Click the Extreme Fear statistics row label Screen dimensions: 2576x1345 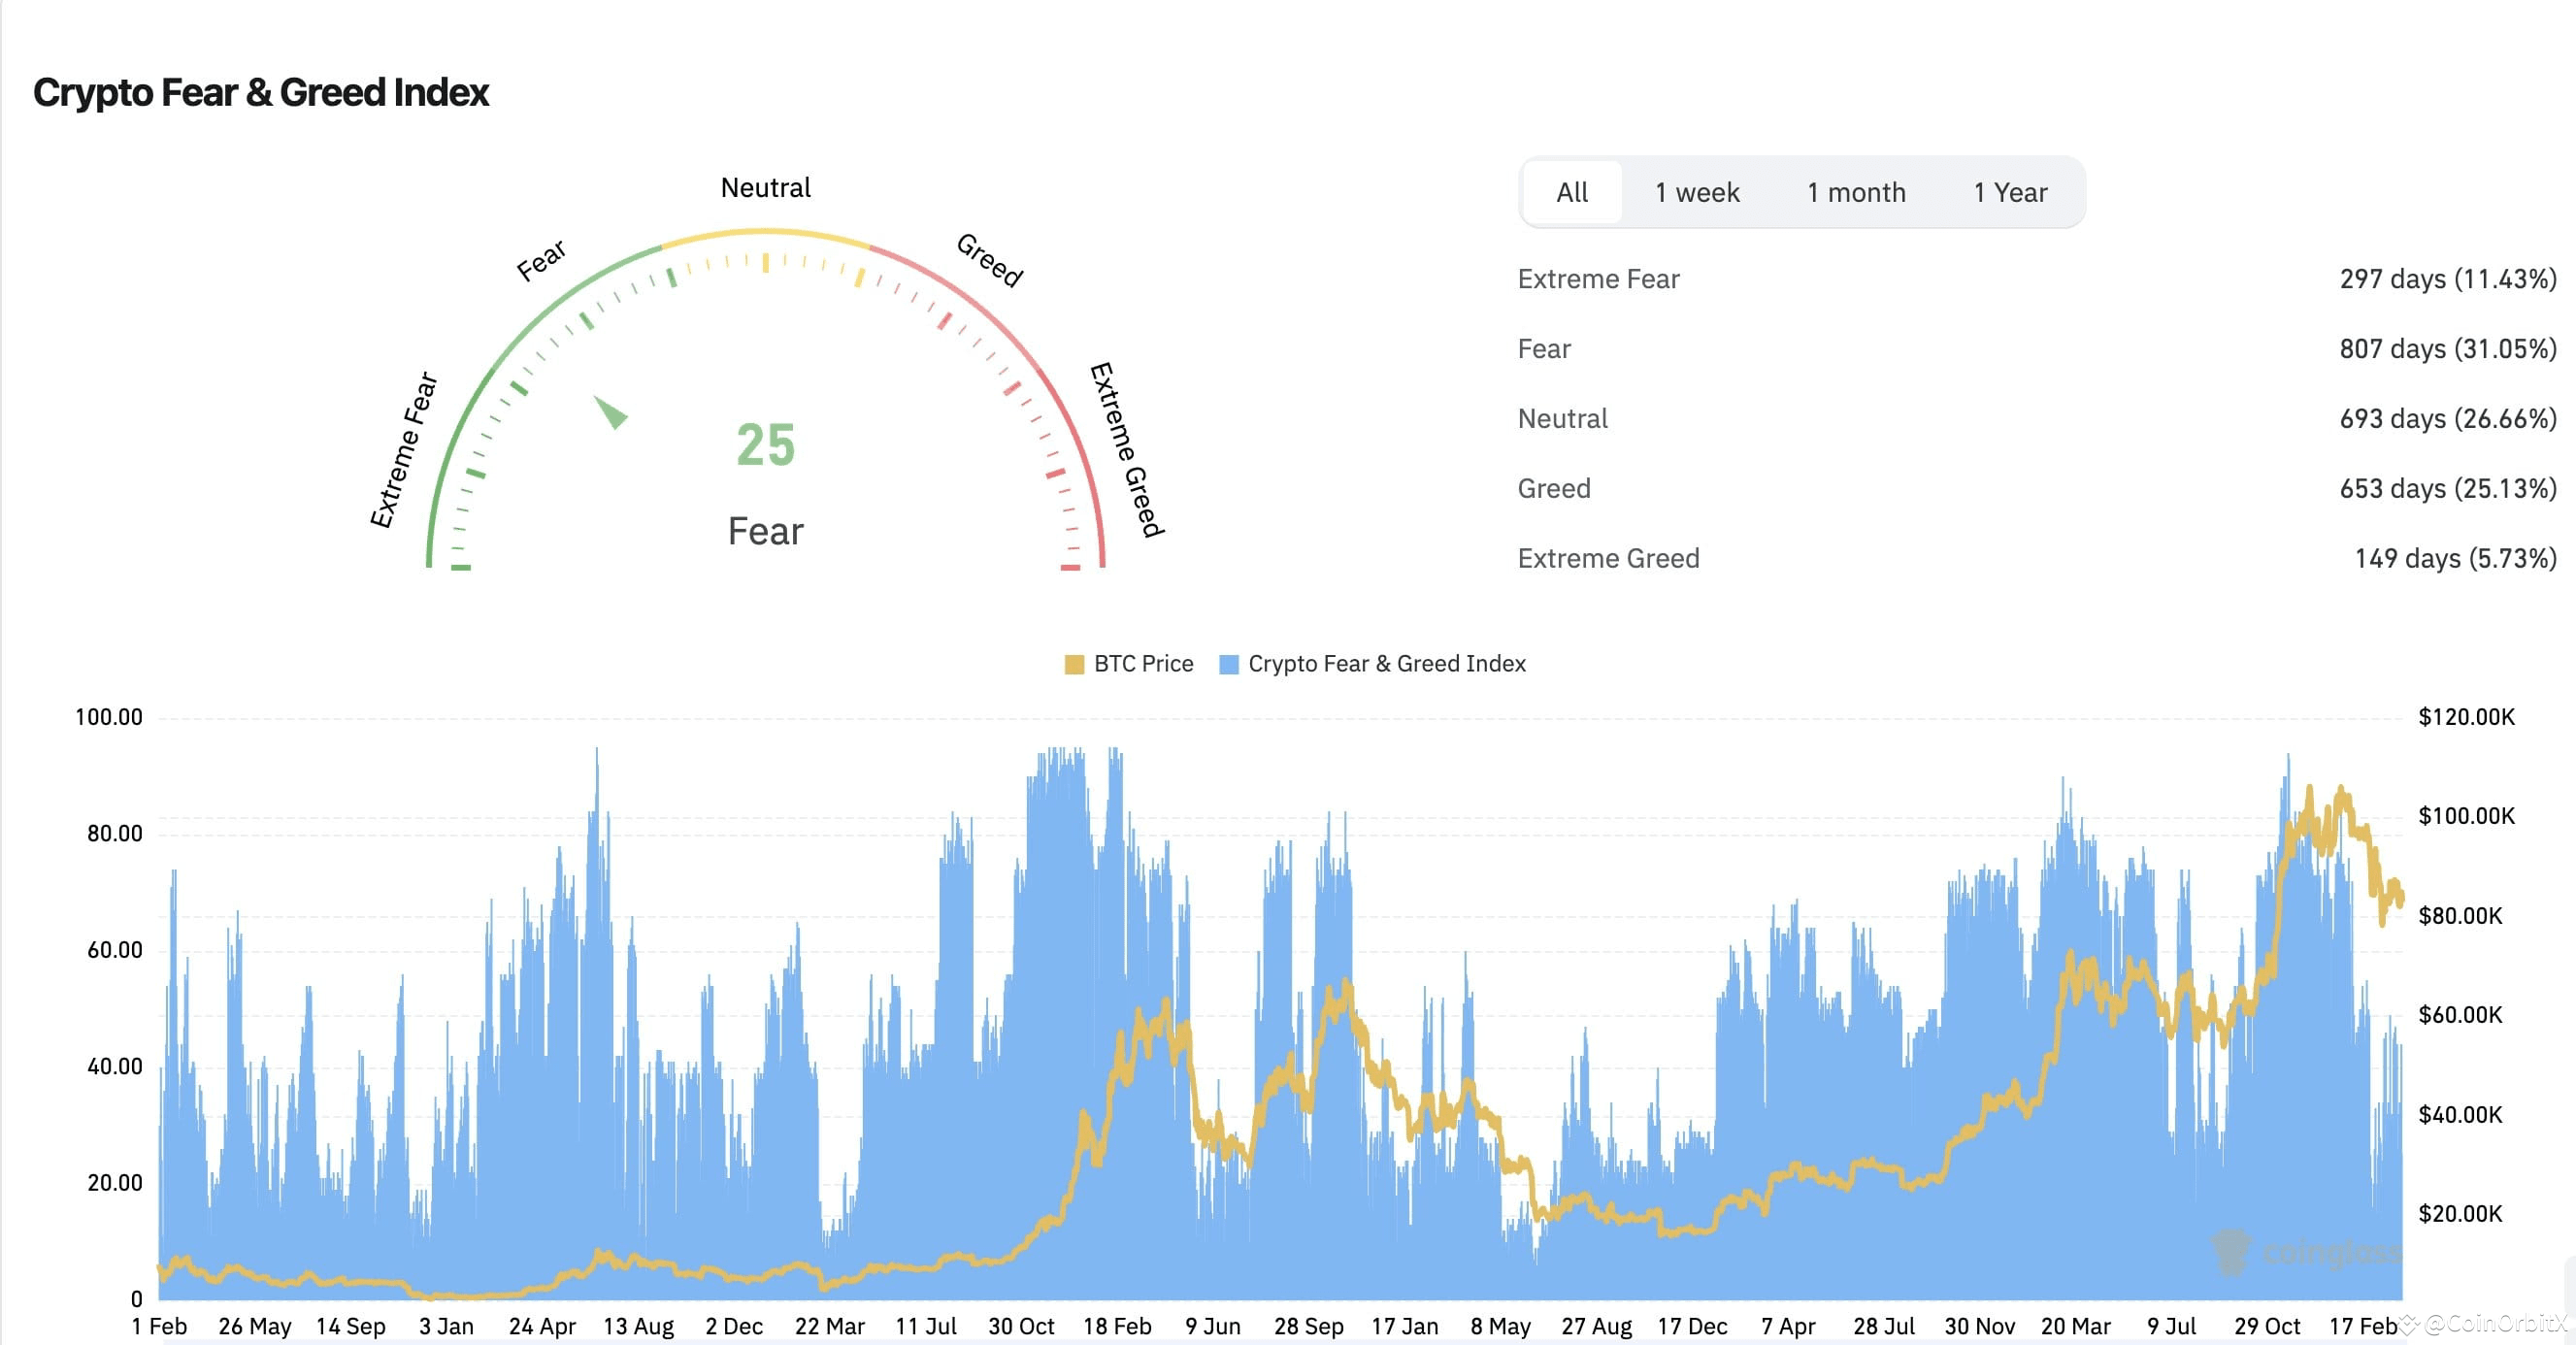pos(1598,279)
